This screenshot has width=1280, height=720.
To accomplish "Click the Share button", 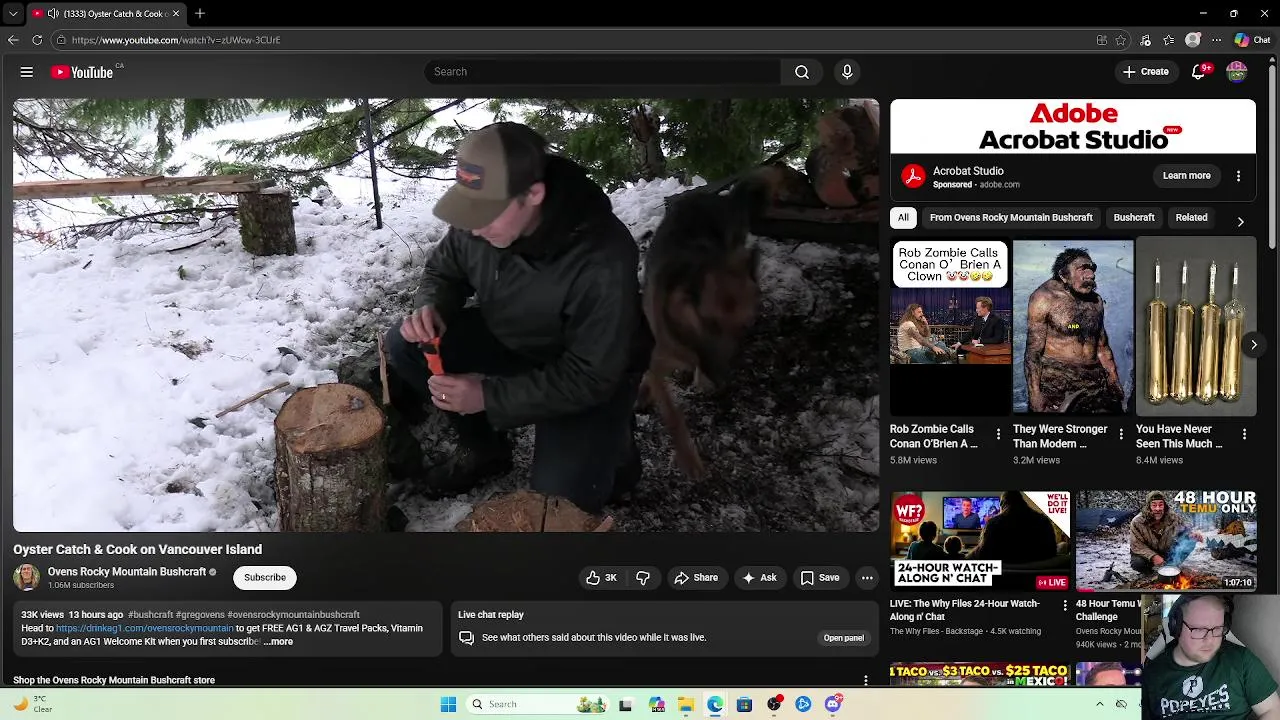I will coord(696,577).
